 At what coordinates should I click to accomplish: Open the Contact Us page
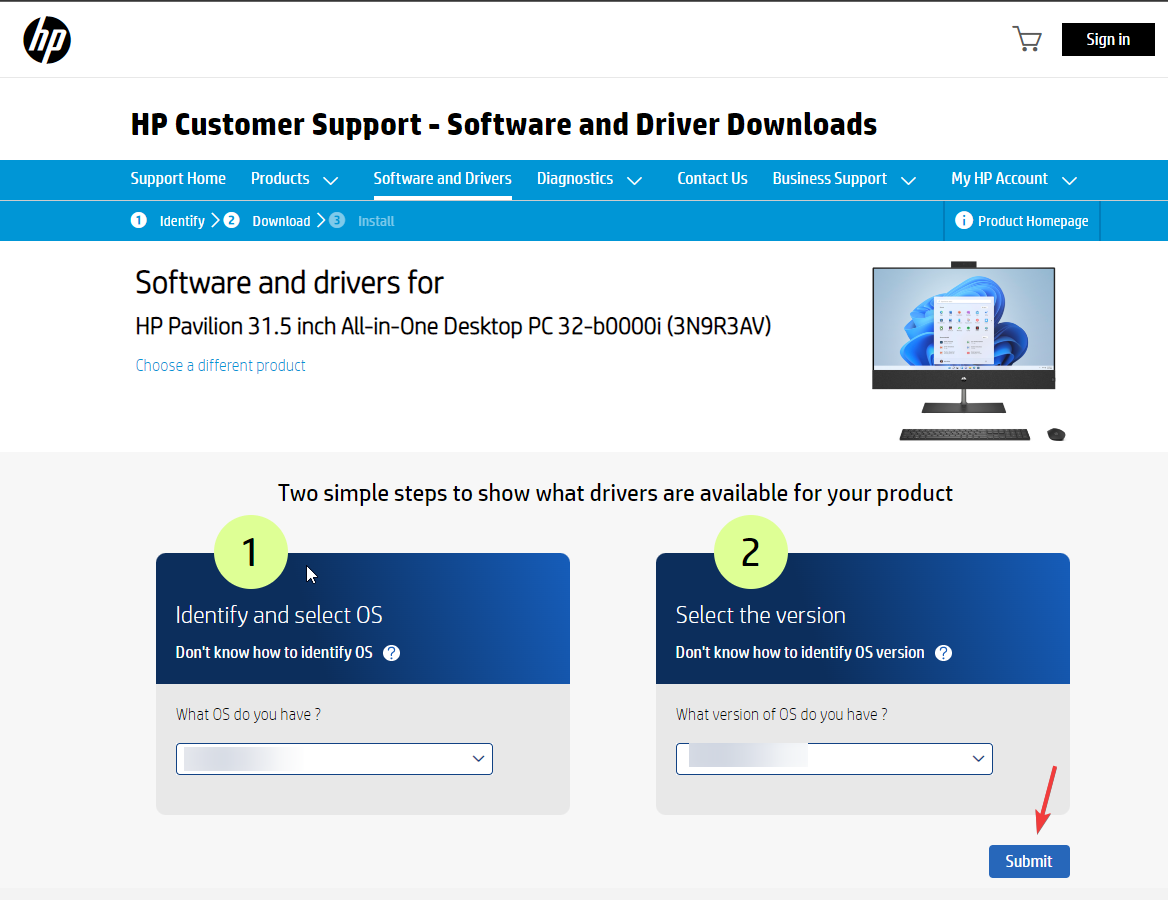point(712,179)
